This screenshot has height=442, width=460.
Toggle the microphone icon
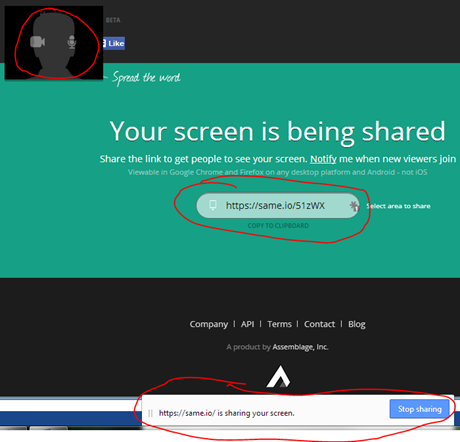[72, 42]
